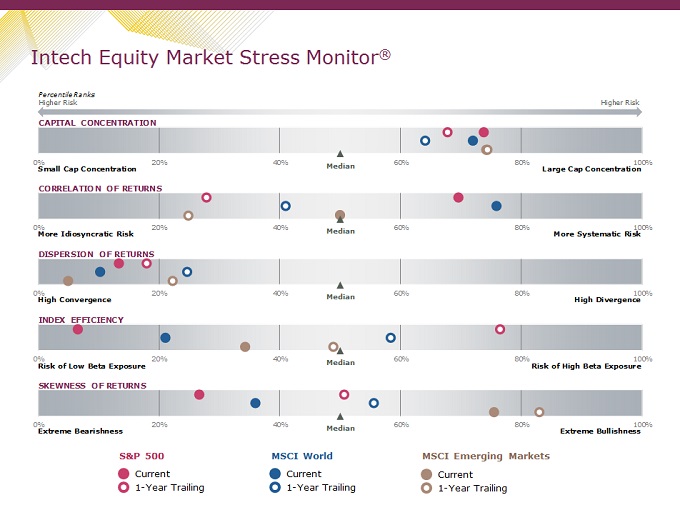Click the Capital Concentration section heading
Image resolution: width=680 pixels, height=510 pixels.
click(x=97, y=123)
